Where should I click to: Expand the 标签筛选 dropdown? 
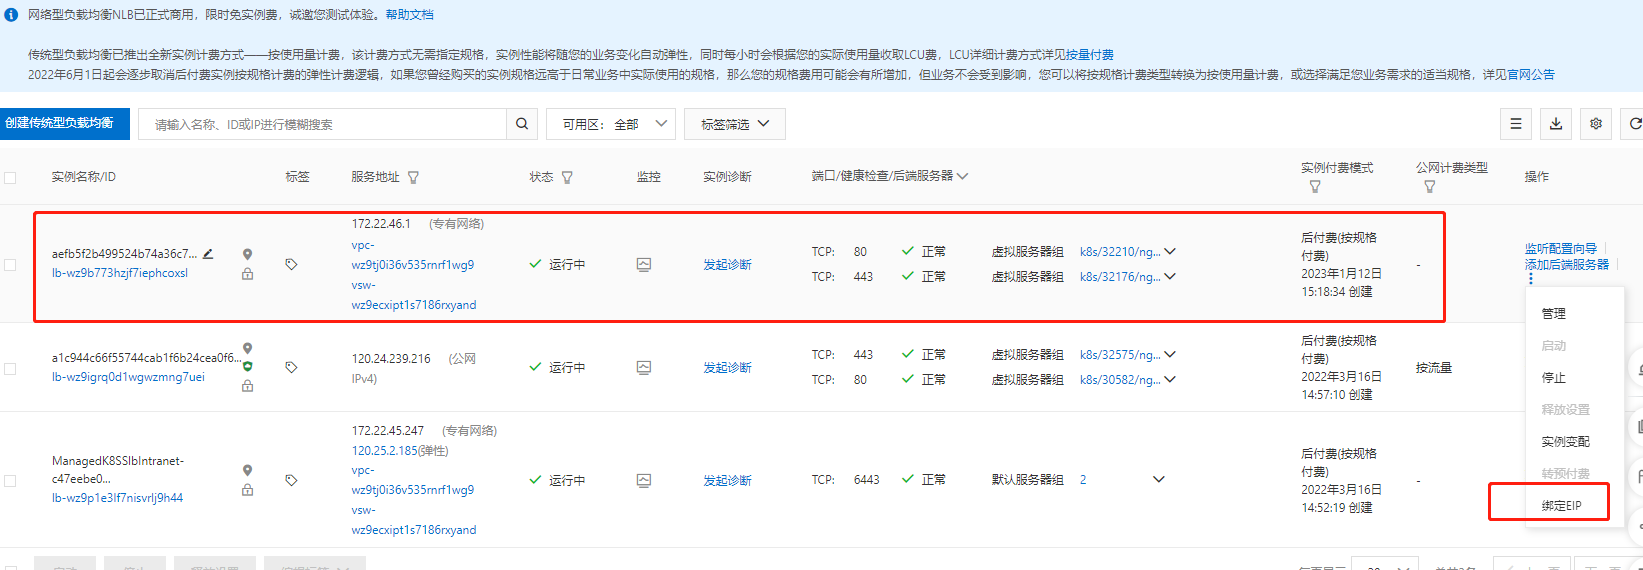pos(734,124)
